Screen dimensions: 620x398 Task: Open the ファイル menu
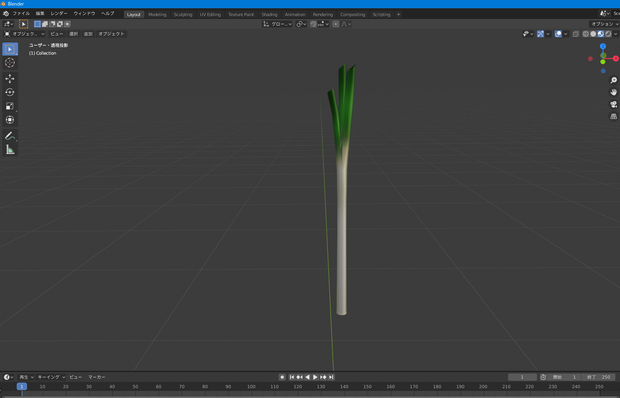pyautogui.click(x=21, y=14)
